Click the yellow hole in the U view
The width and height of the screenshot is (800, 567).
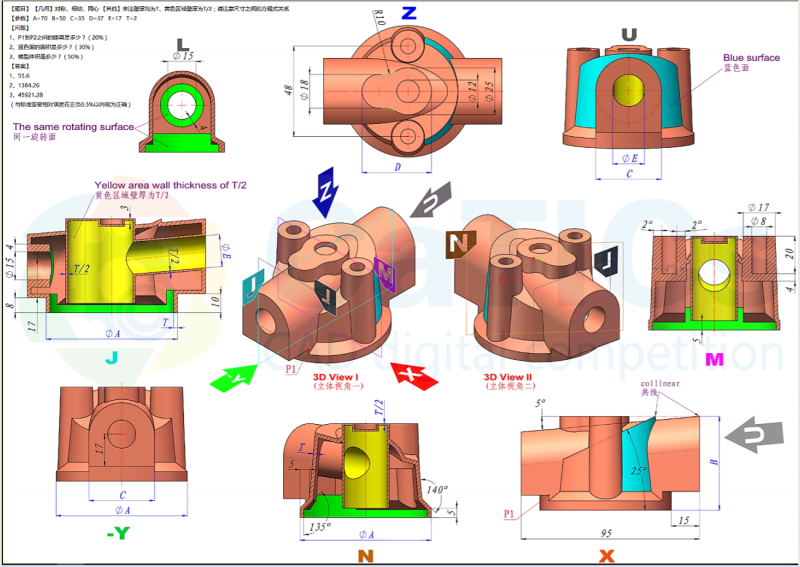pos(629,90)
